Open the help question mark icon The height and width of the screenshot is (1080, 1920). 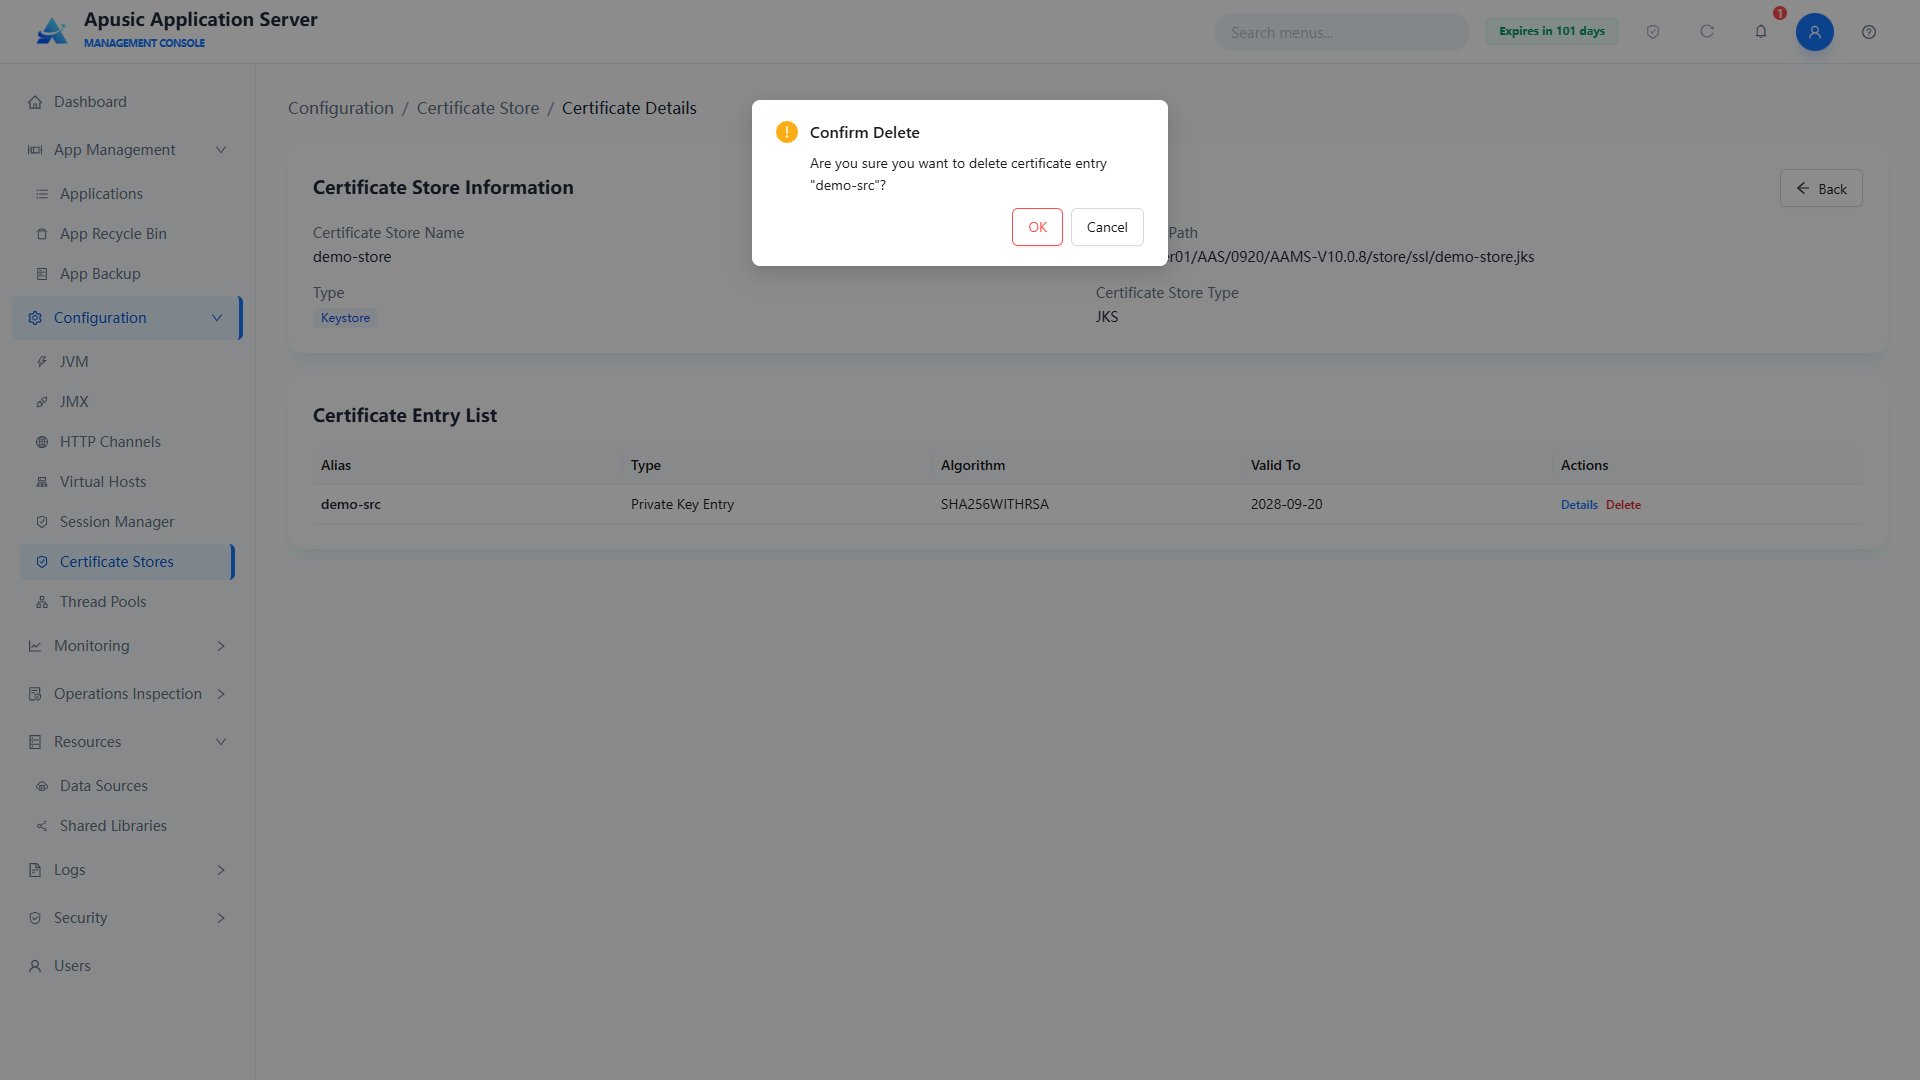point(1868,32)
